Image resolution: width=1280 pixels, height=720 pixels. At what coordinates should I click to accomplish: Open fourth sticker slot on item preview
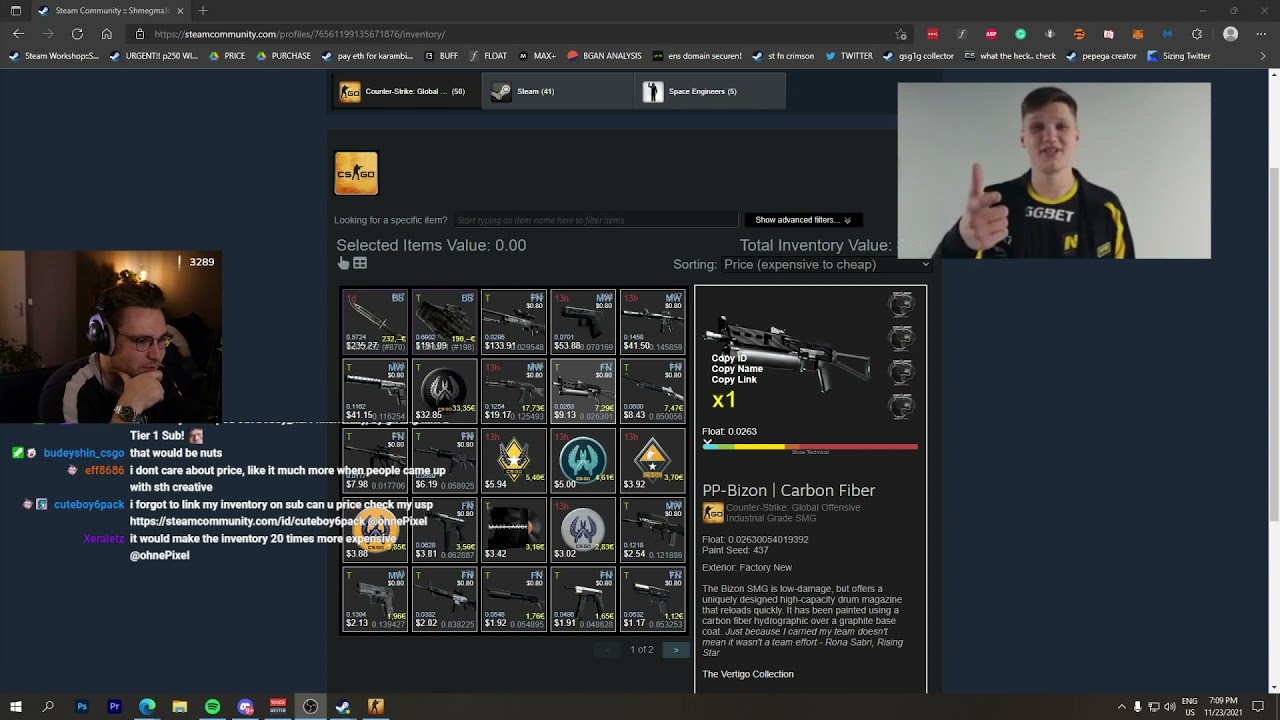click(x=902, y=406)
